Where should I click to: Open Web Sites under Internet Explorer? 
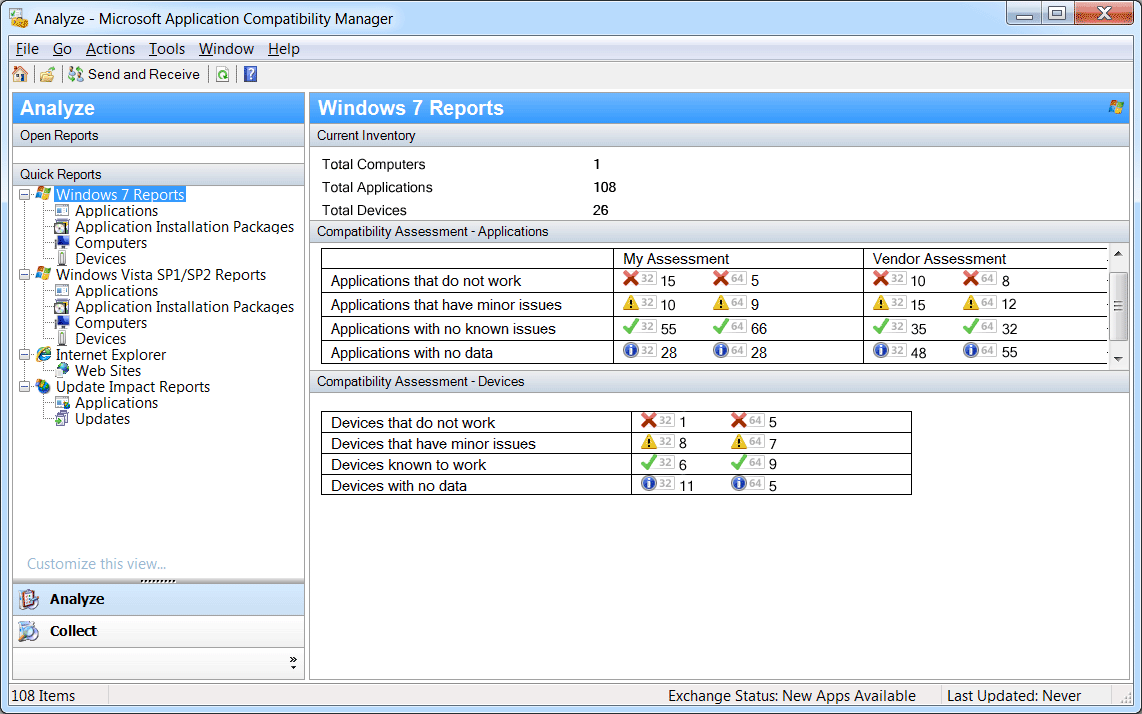coord(108,371)
